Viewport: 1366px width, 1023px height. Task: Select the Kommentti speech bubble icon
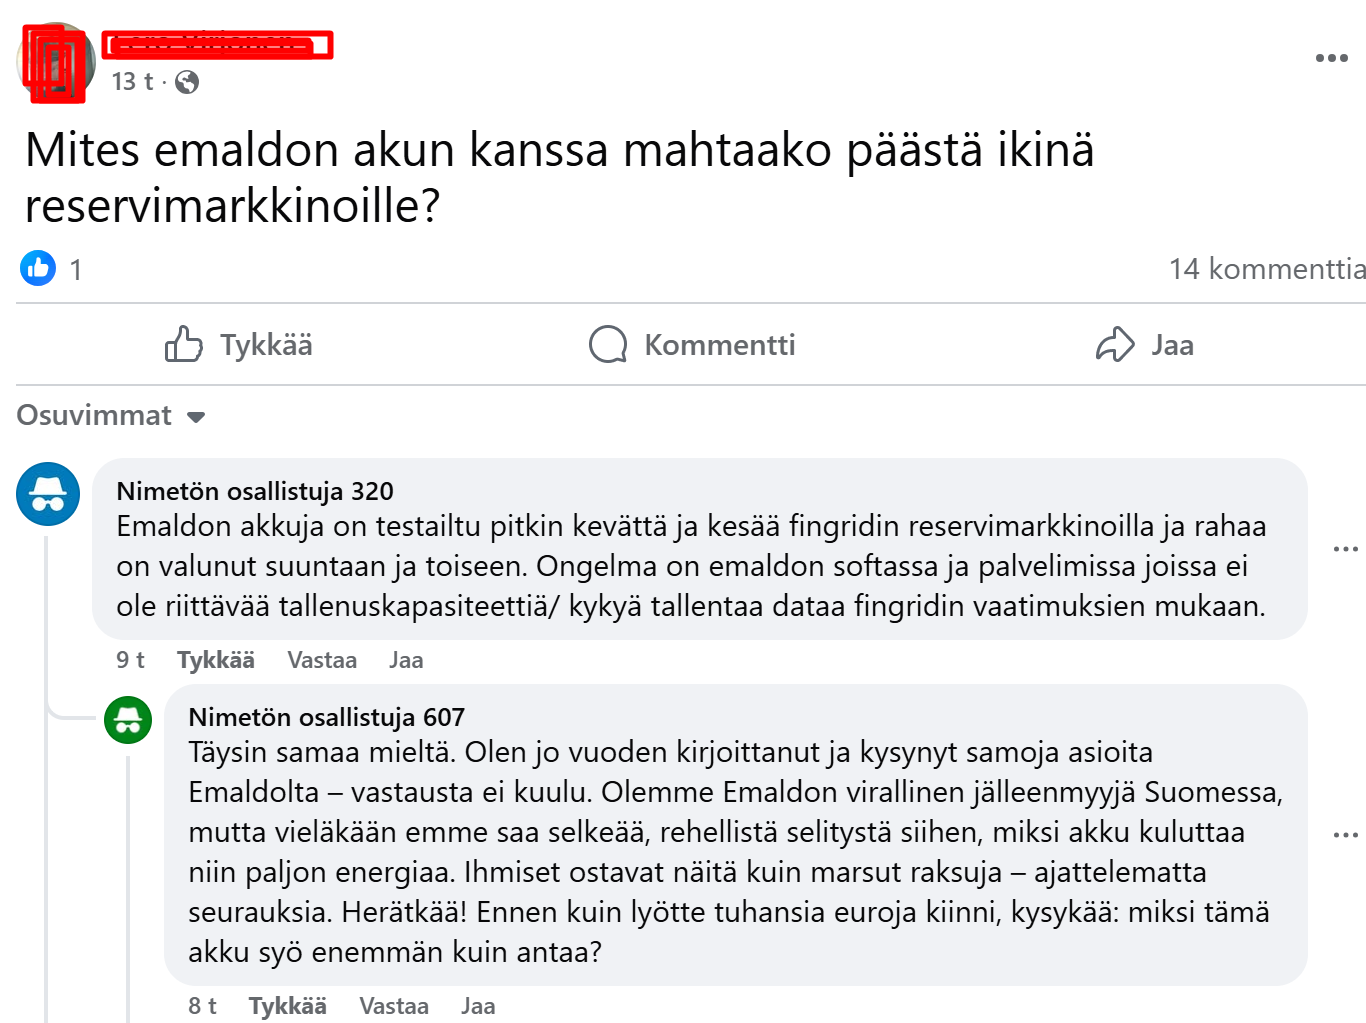coord(606,345)
